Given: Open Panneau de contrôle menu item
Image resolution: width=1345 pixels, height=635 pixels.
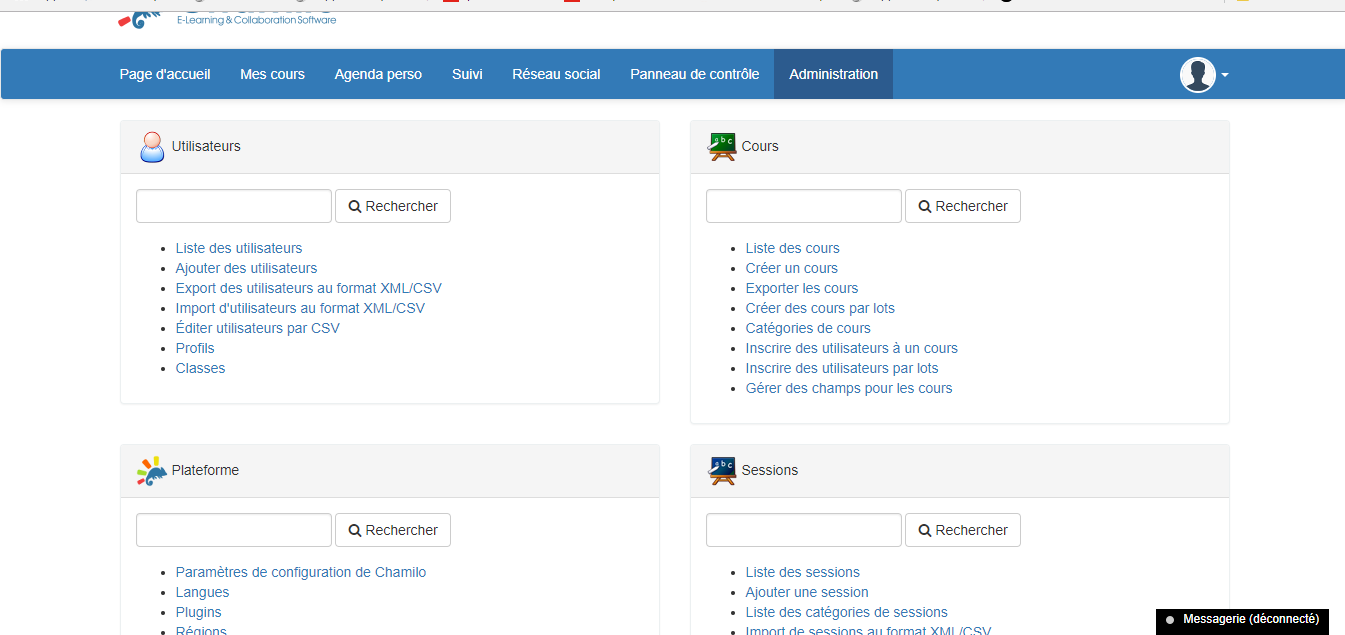Looking at the screenshot, I should point(694,75).
